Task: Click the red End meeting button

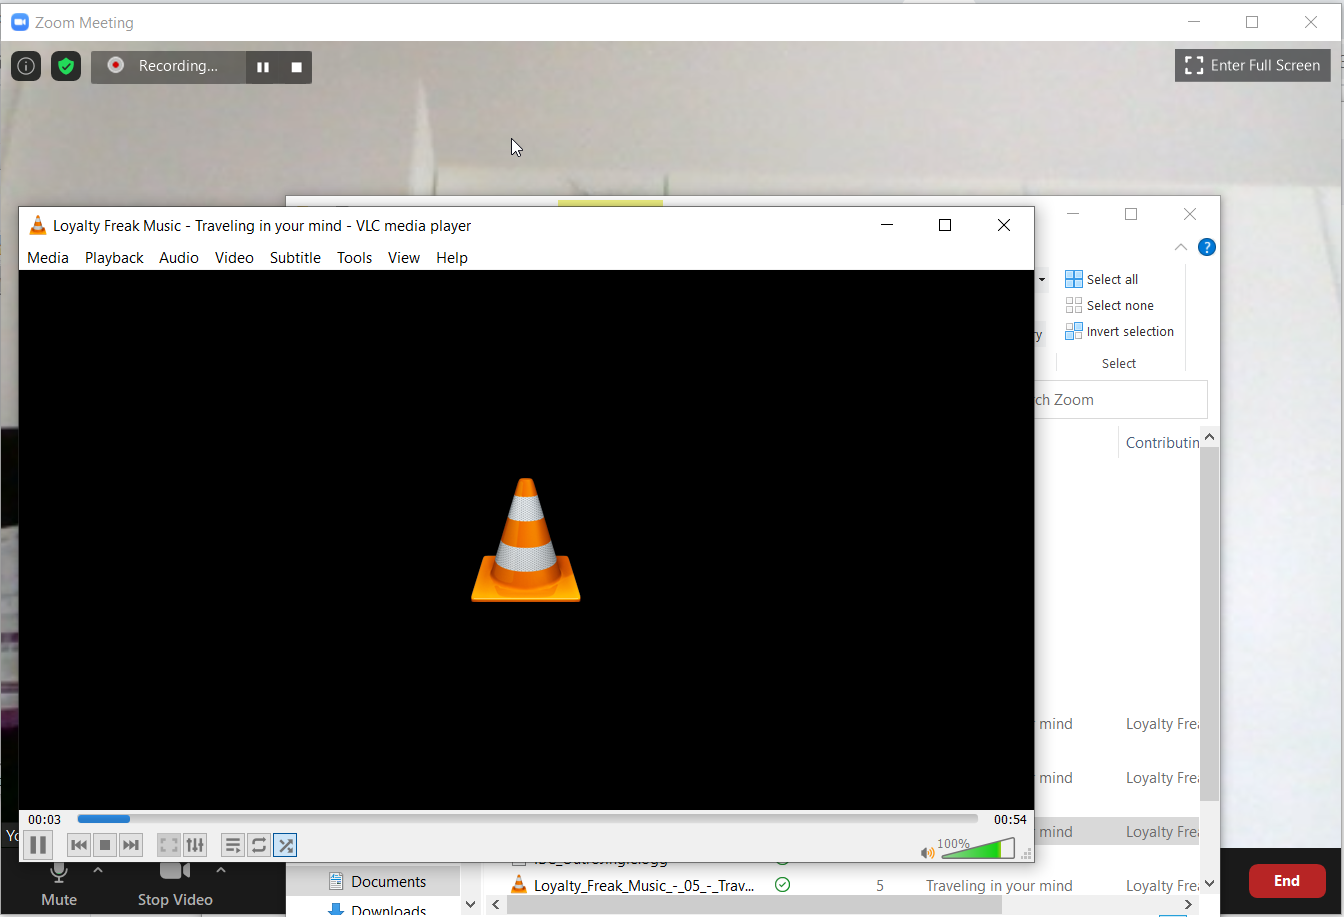Action: click(1286, 881)
